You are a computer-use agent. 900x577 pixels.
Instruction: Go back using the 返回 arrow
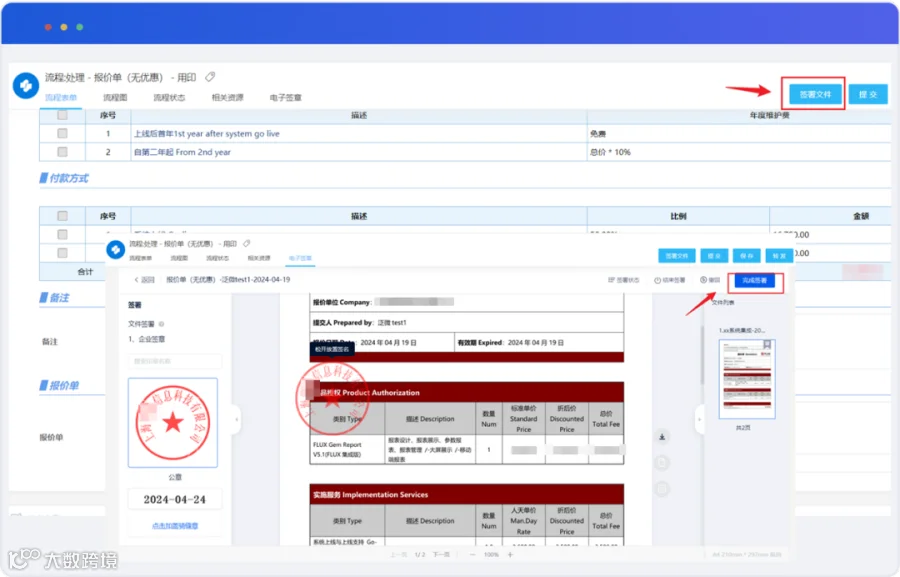tap(137, 280)
